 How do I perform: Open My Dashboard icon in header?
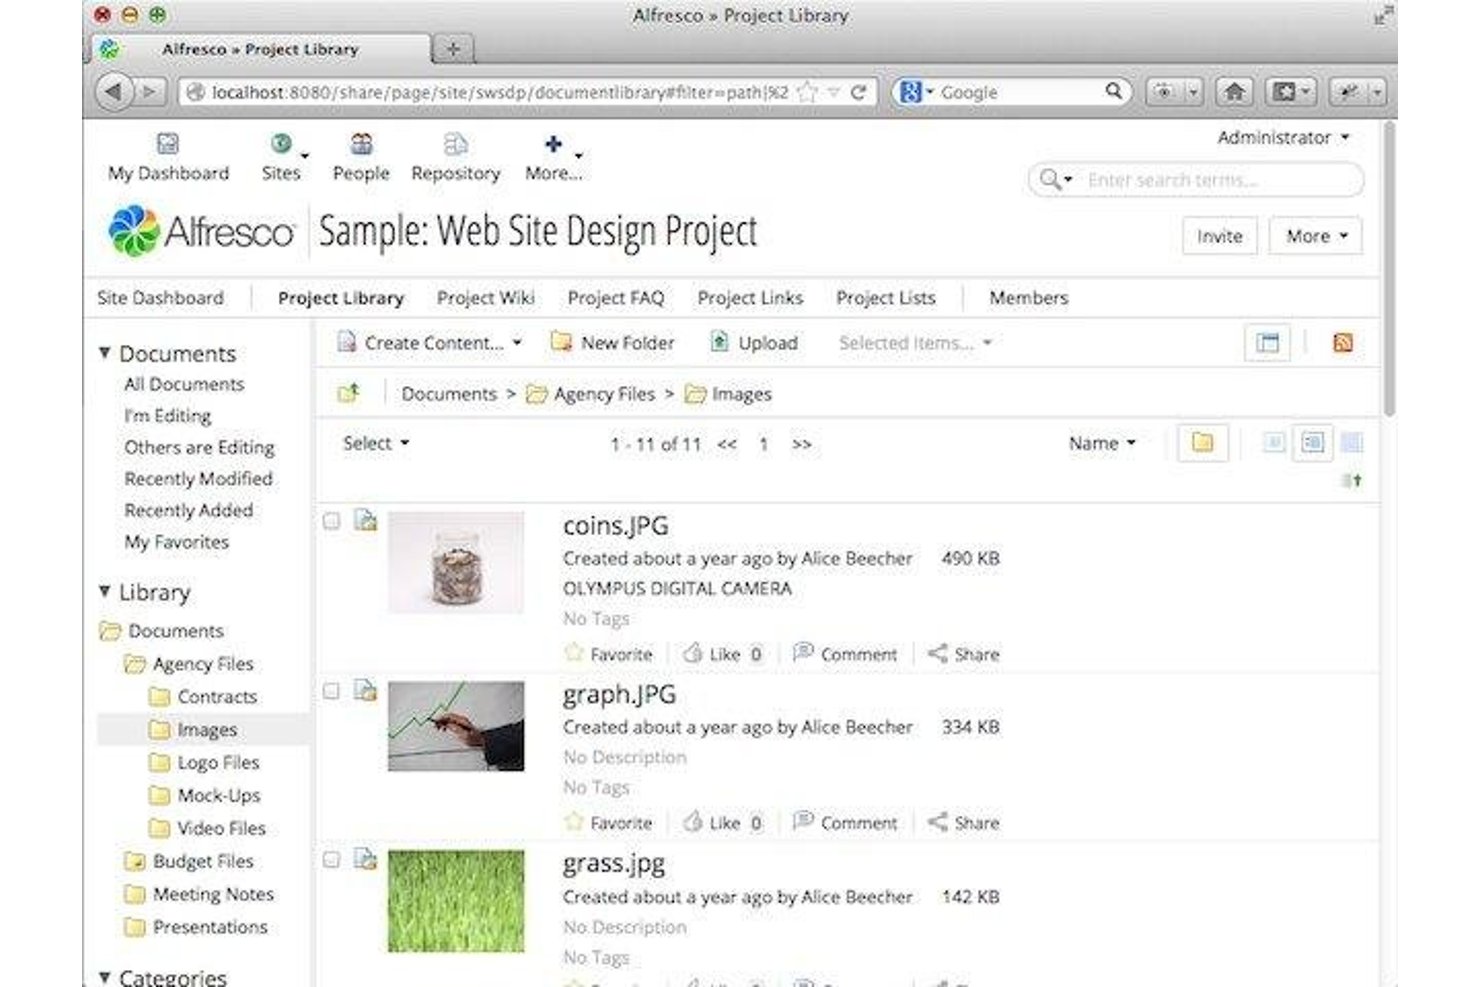coord(167,144)
